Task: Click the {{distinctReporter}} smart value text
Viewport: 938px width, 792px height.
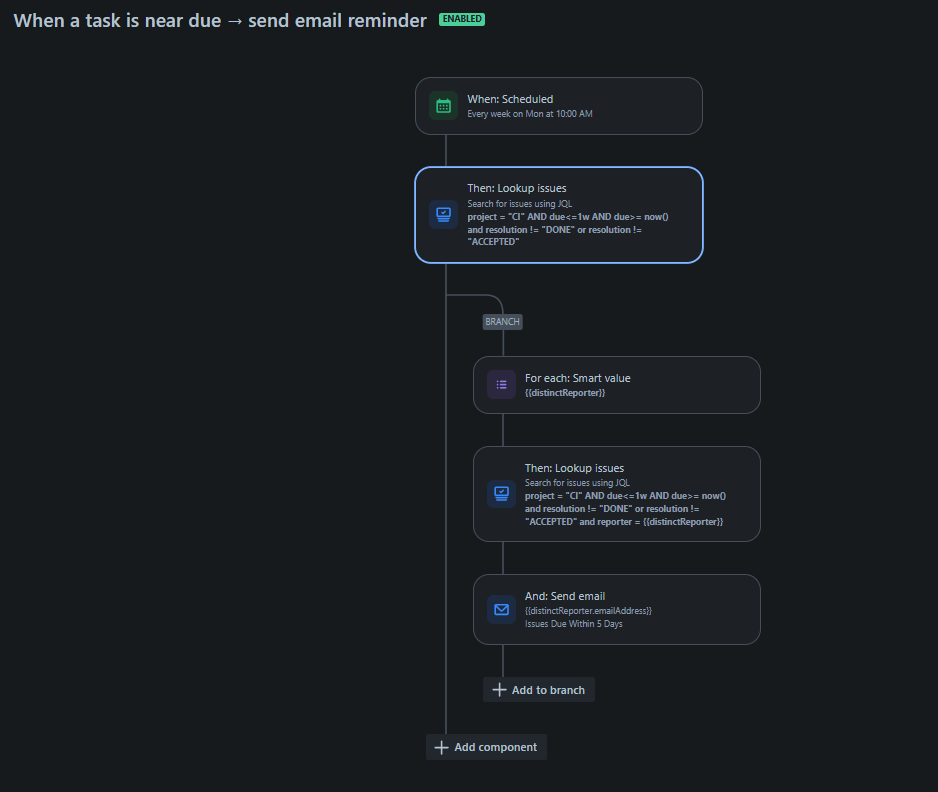Action: tap(565, 393)
